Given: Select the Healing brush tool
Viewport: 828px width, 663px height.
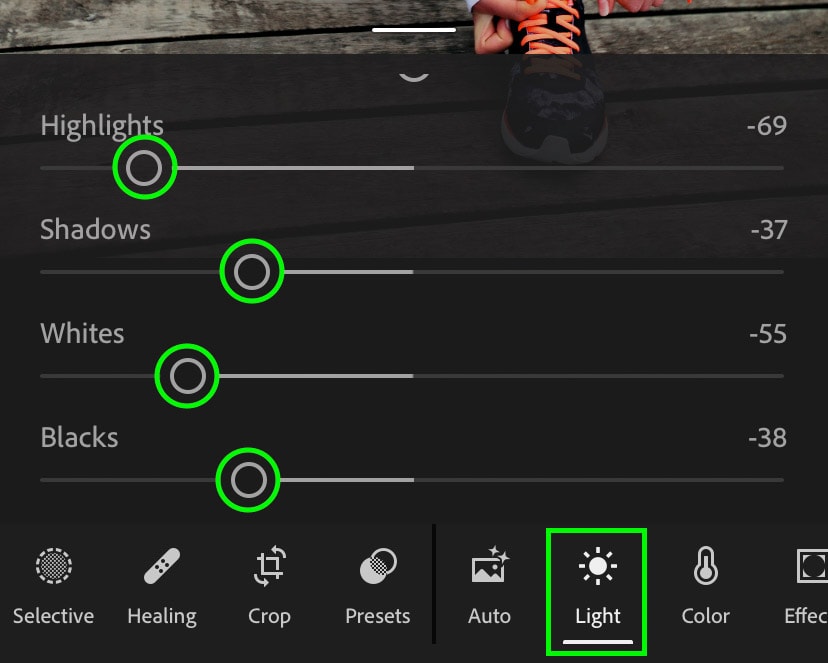Looking at the screenshot, I should coord(162,587).
